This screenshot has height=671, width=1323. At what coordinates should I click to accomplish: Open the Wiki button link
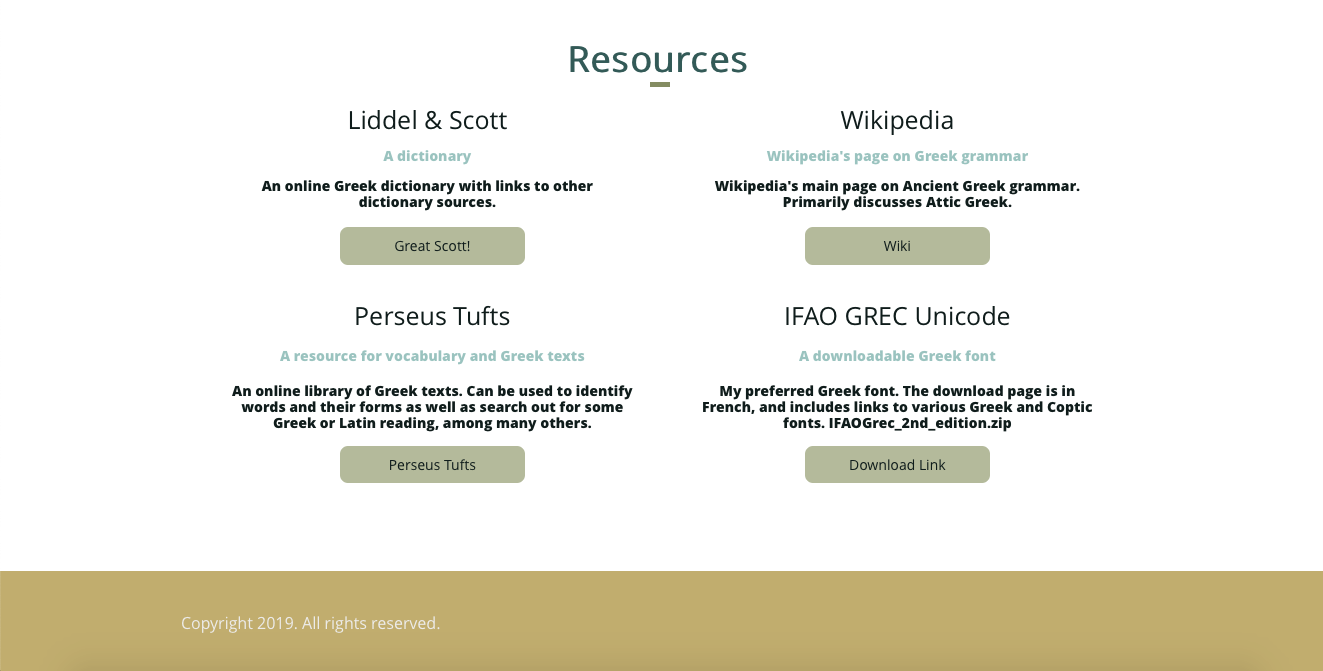(x=897, y=246)
